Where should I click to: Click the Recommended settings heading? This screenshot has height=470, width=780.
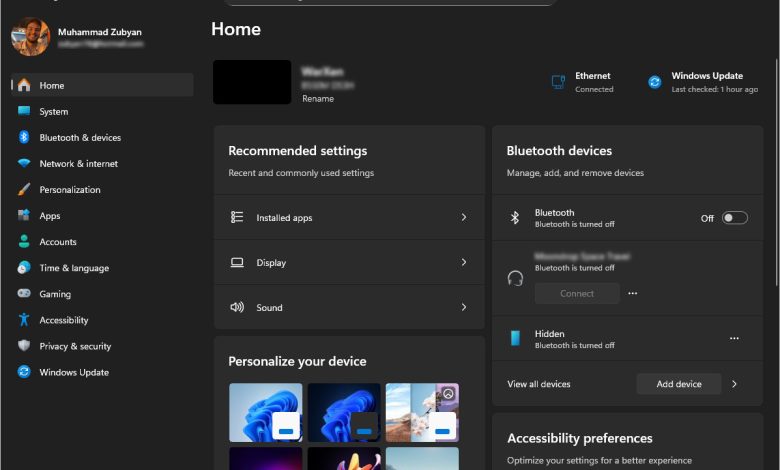pyautogui.click(x=297, y=151)
